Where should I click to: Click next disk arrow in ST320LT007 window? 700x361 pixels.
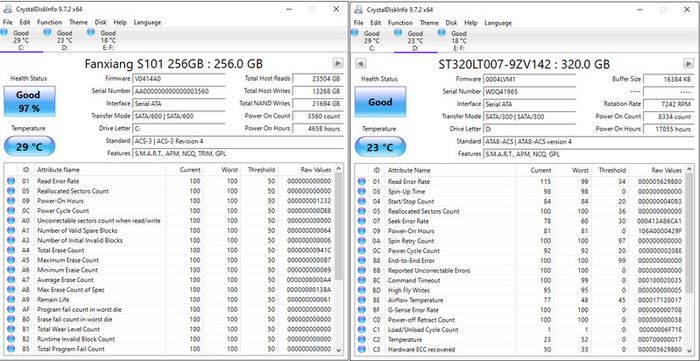click(688, 63)
